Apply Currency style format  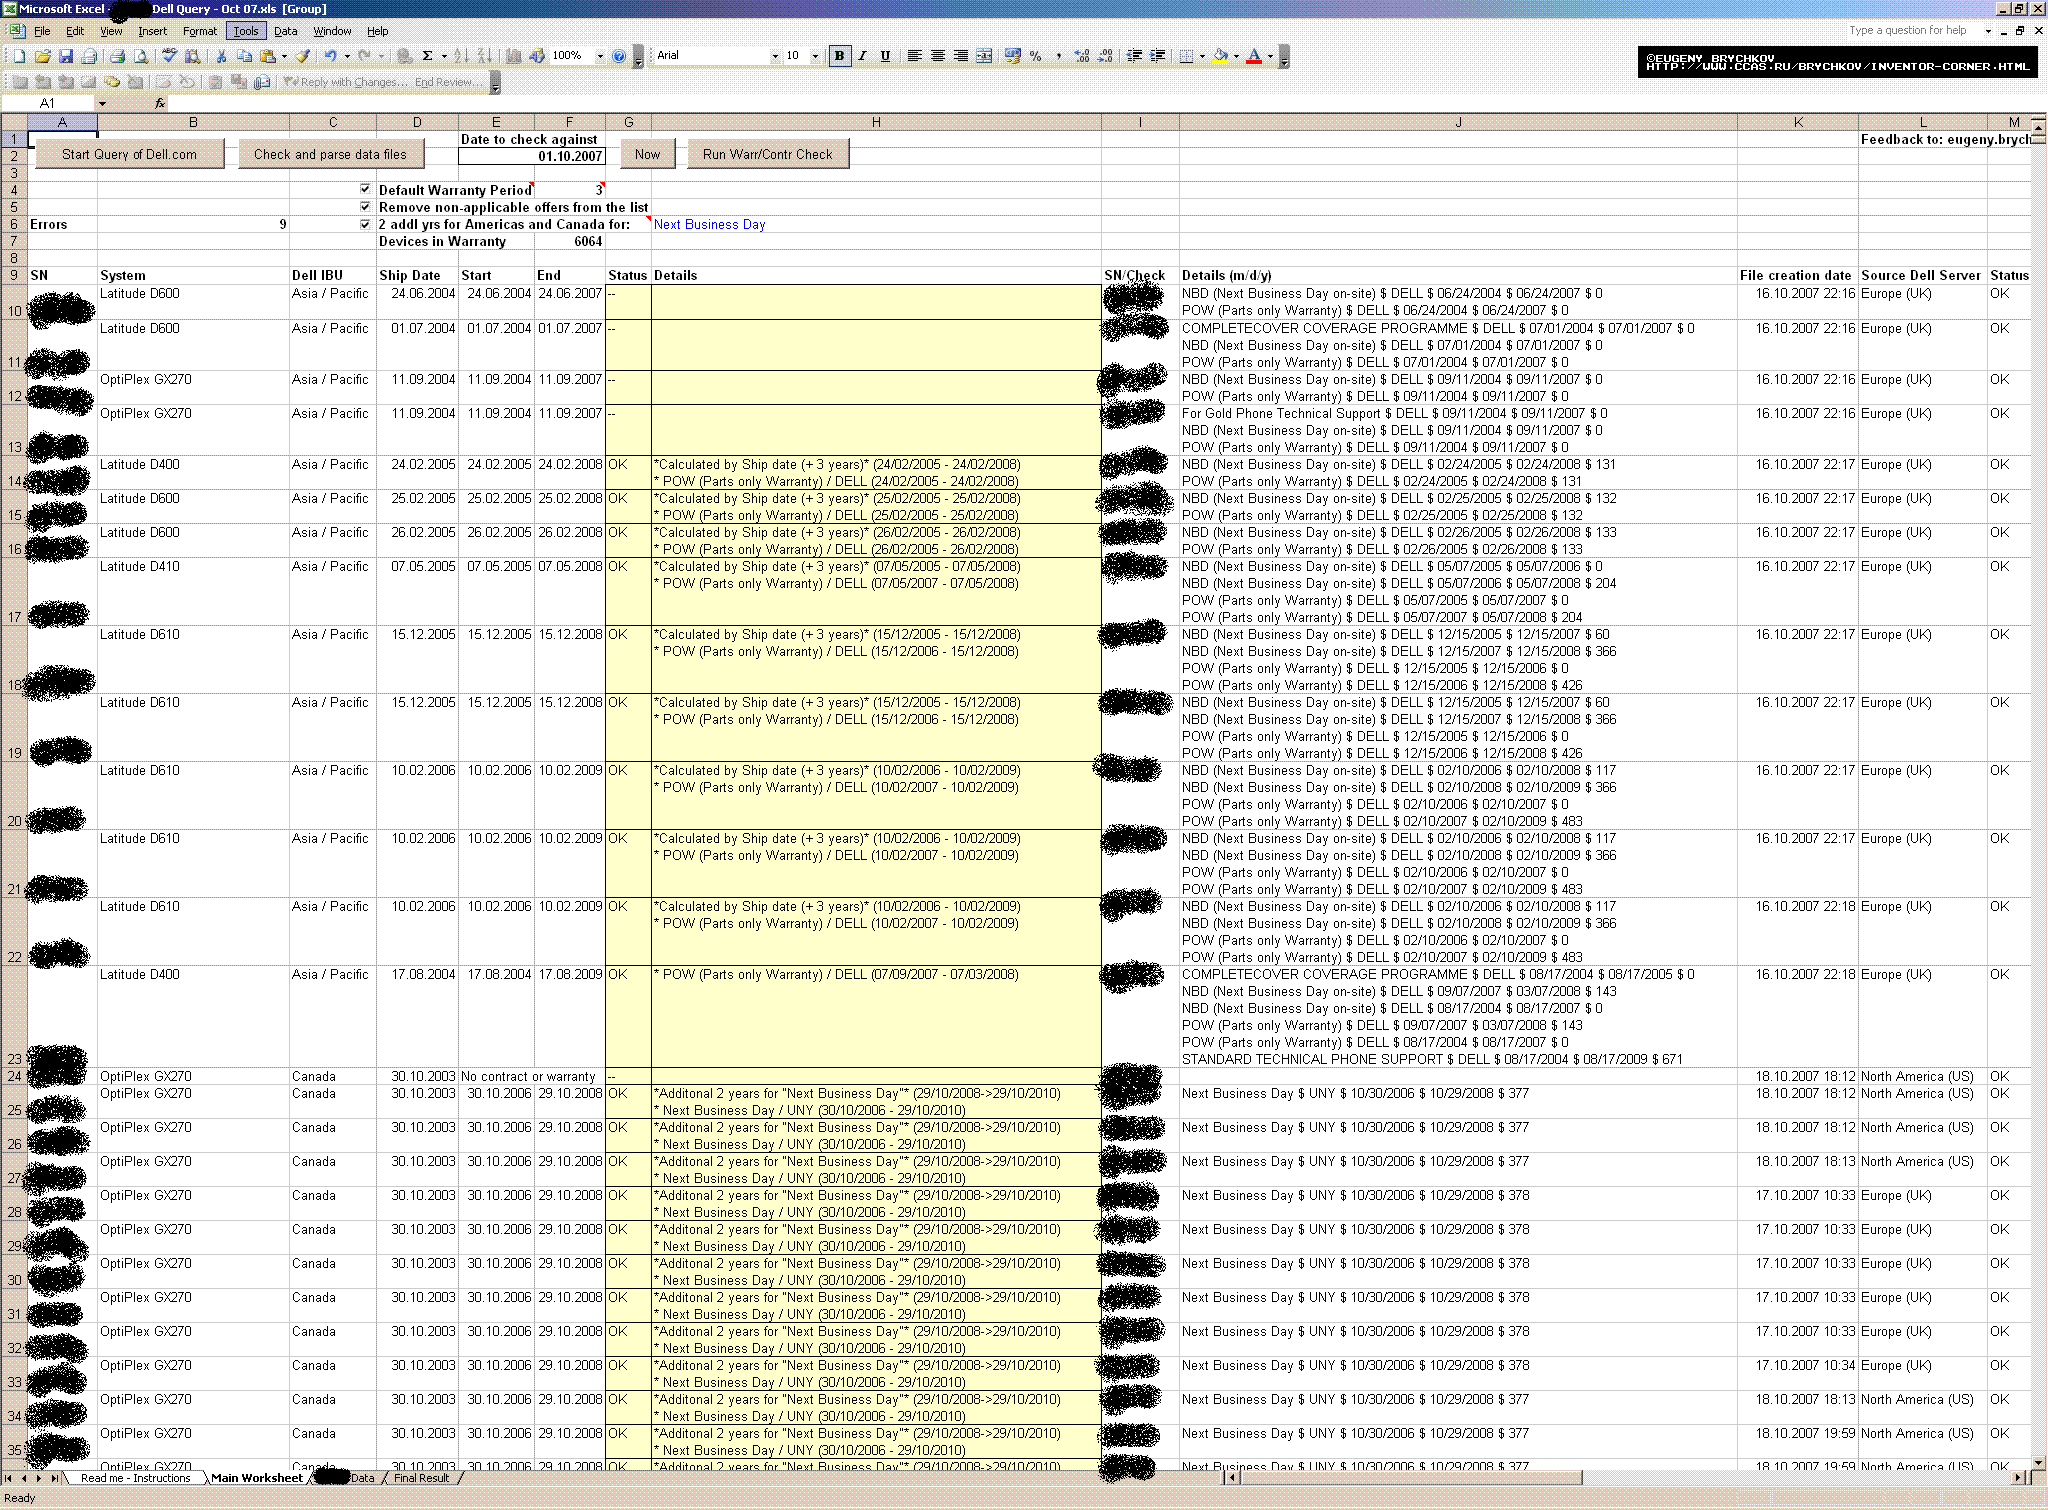coord(1013,56)
